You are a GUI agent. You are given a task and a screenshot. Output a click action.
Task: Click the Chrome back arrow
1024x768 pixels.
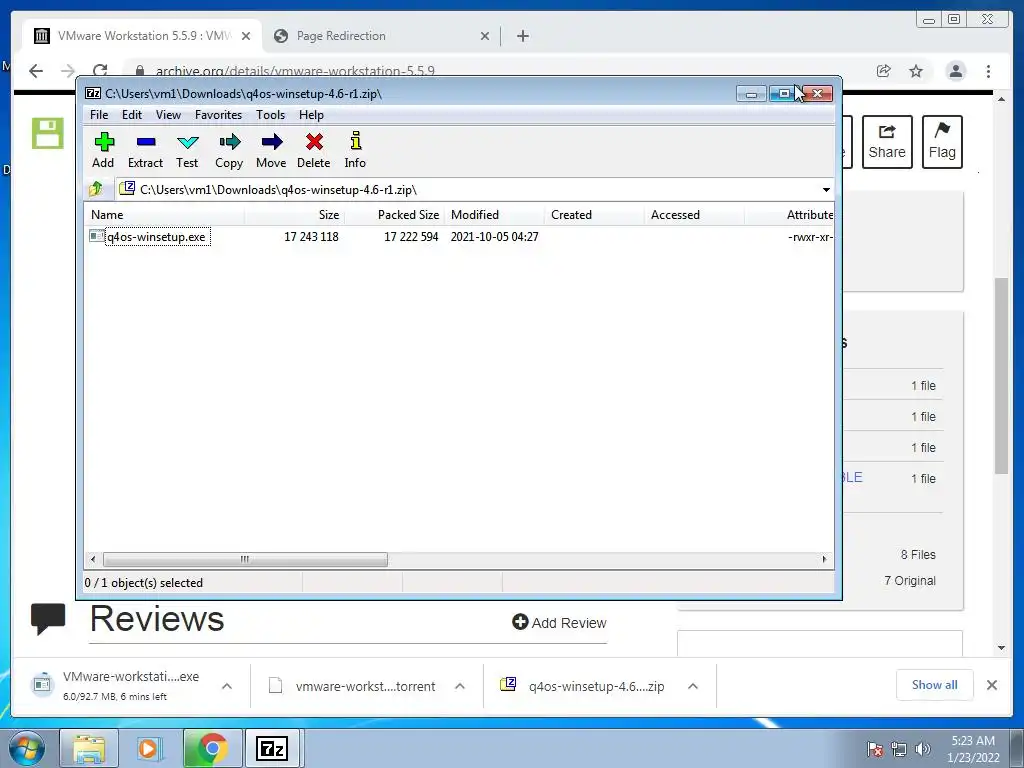(x=36, y=71)
